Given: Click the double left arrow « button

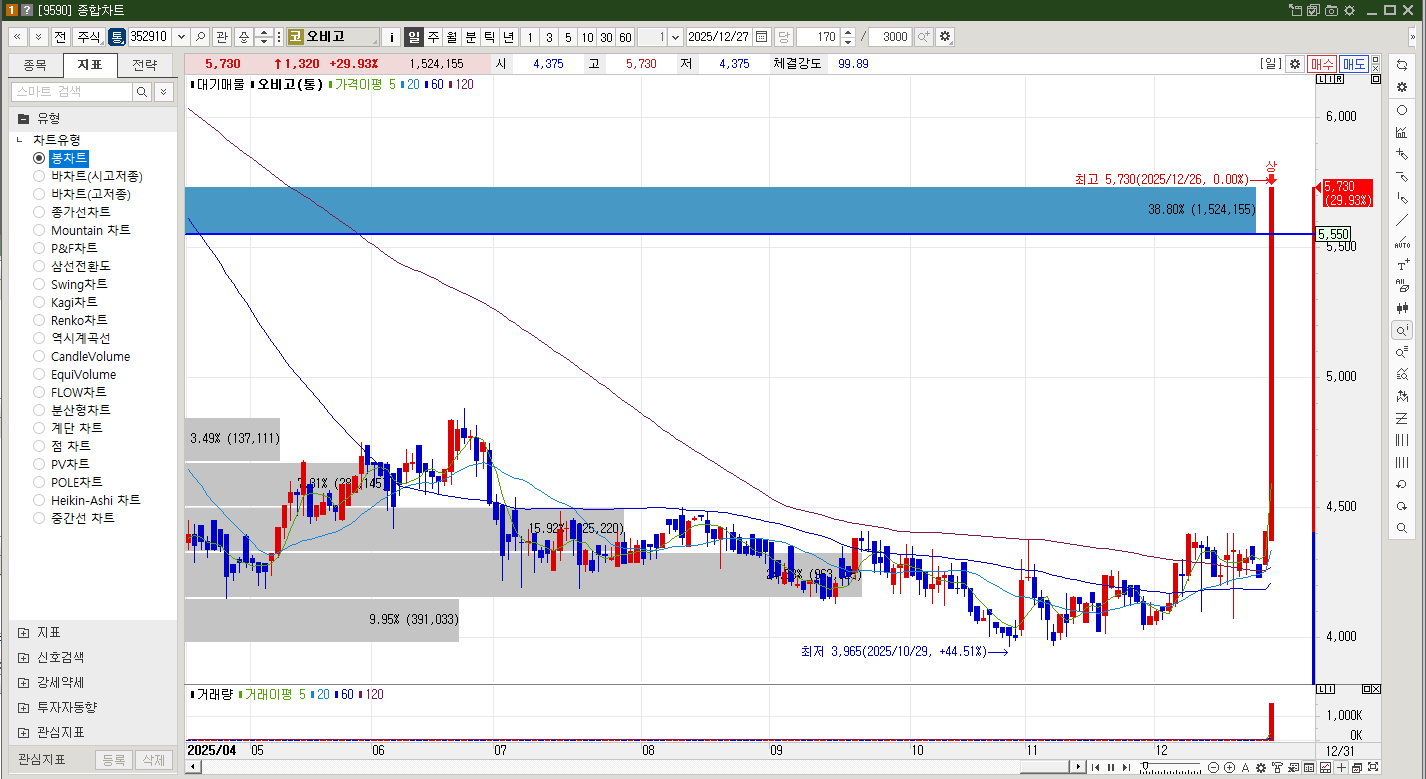Looking at the screenshot, I should 17,37.
